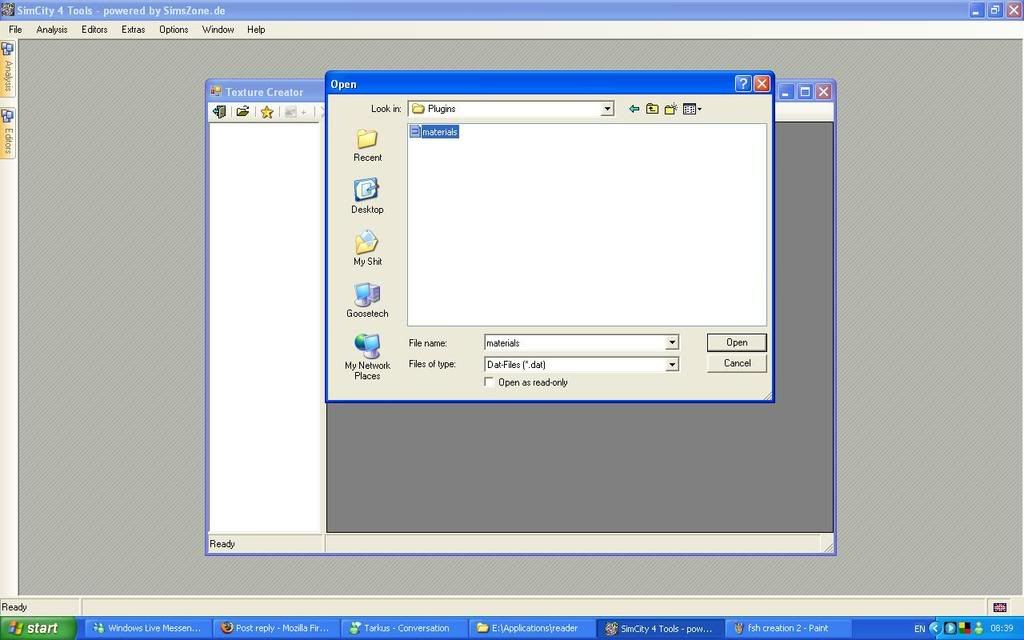Minimize the Texture Creator window
The width and height of the screenshot is (1024, 640).
point(786,92)
